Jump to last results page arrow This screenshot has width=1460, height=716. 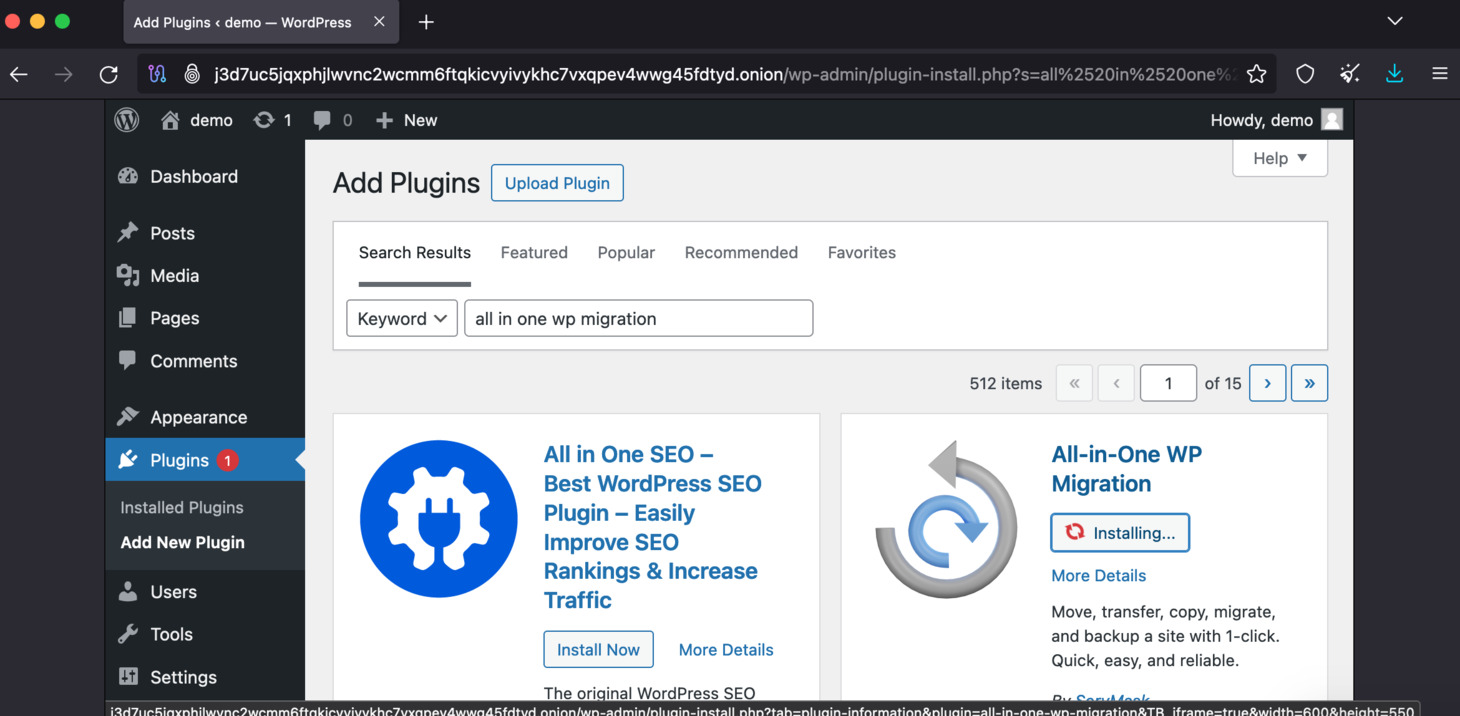(1309, 383)
